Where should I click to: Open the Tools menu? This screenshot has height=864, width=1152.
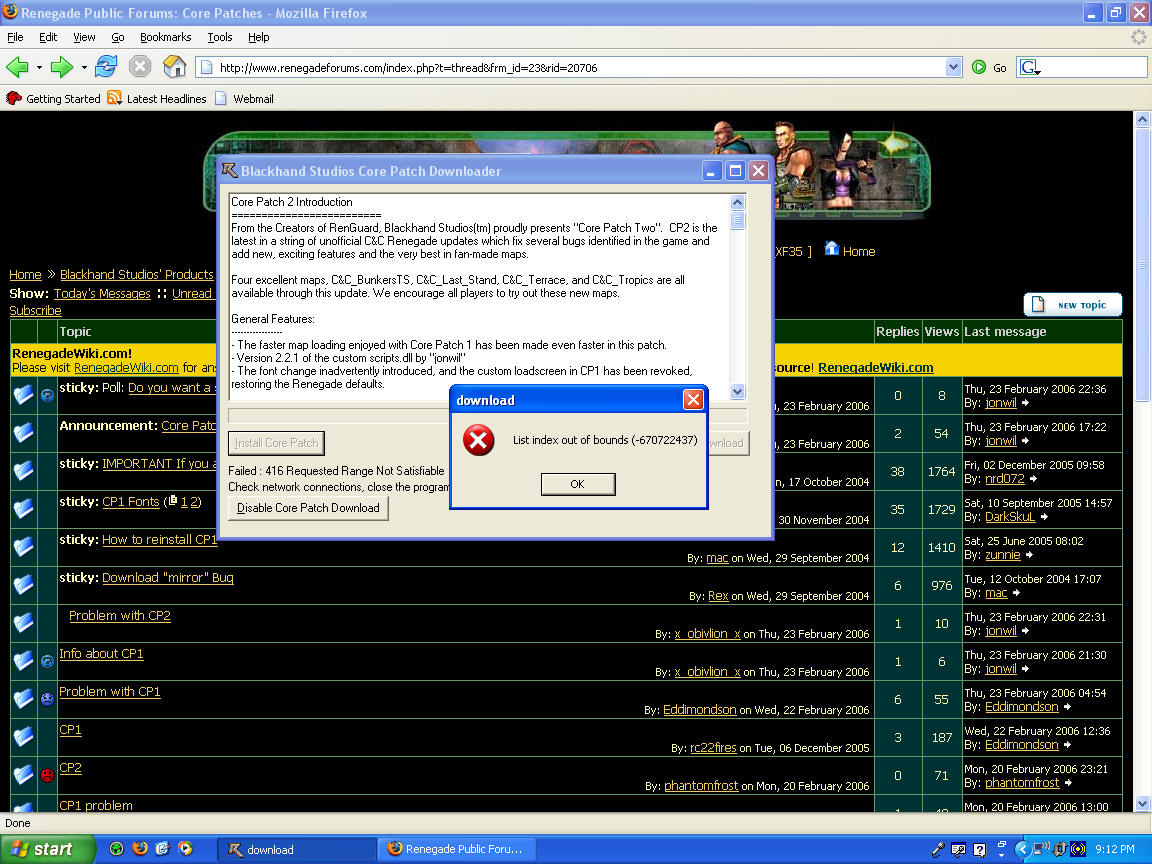(220, 37)
